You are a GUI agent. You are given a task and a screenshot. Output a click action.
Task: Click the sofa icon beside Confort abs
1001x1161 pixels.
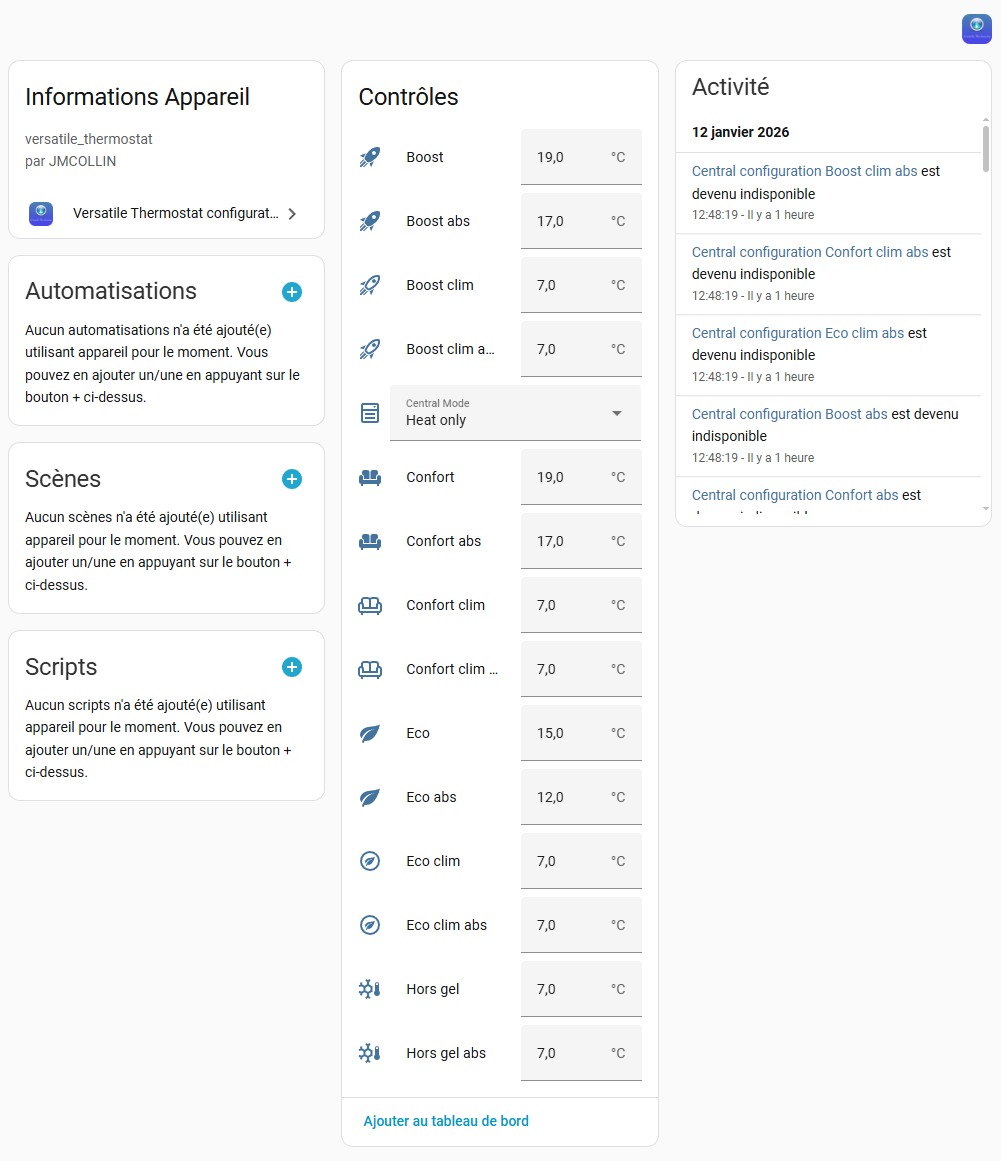click(369, 541)
